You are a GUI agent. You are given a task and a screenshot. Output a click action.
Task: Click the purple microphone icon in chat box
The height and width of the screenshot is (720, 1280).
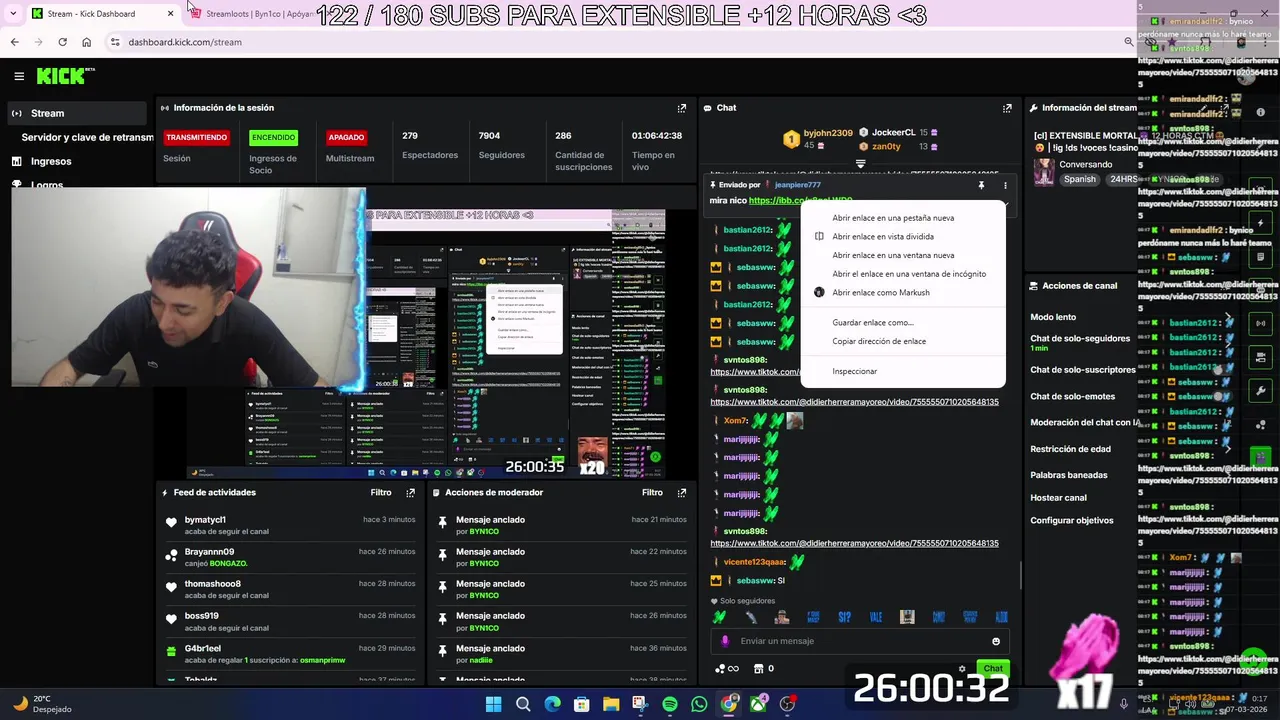coord(725,642)
